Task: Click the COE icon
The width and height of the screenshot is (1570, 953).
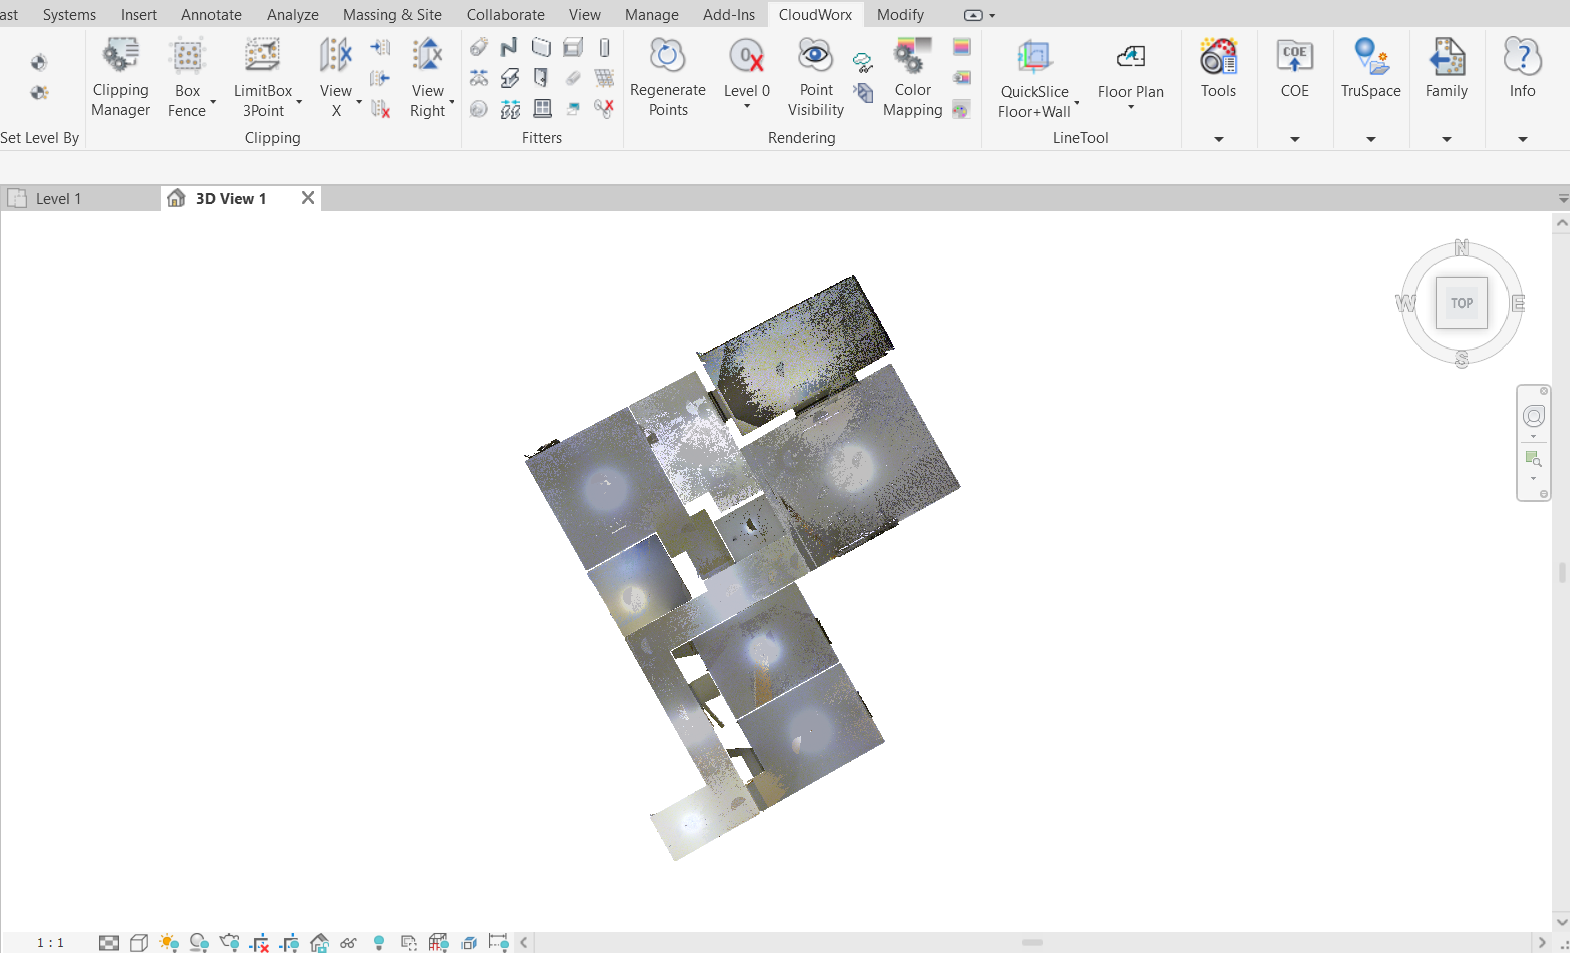Action: pos(1294,57)
